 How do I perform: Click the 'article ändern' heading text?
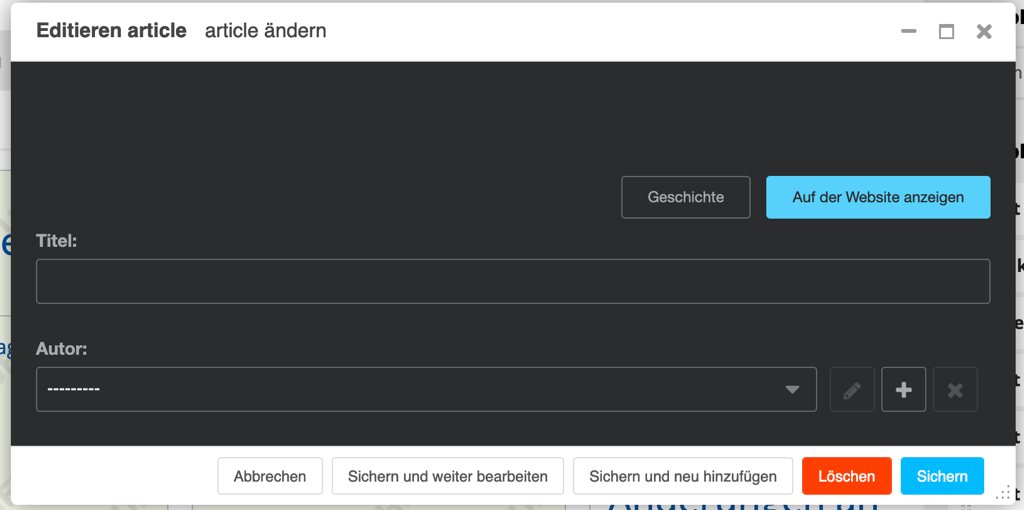266,31
